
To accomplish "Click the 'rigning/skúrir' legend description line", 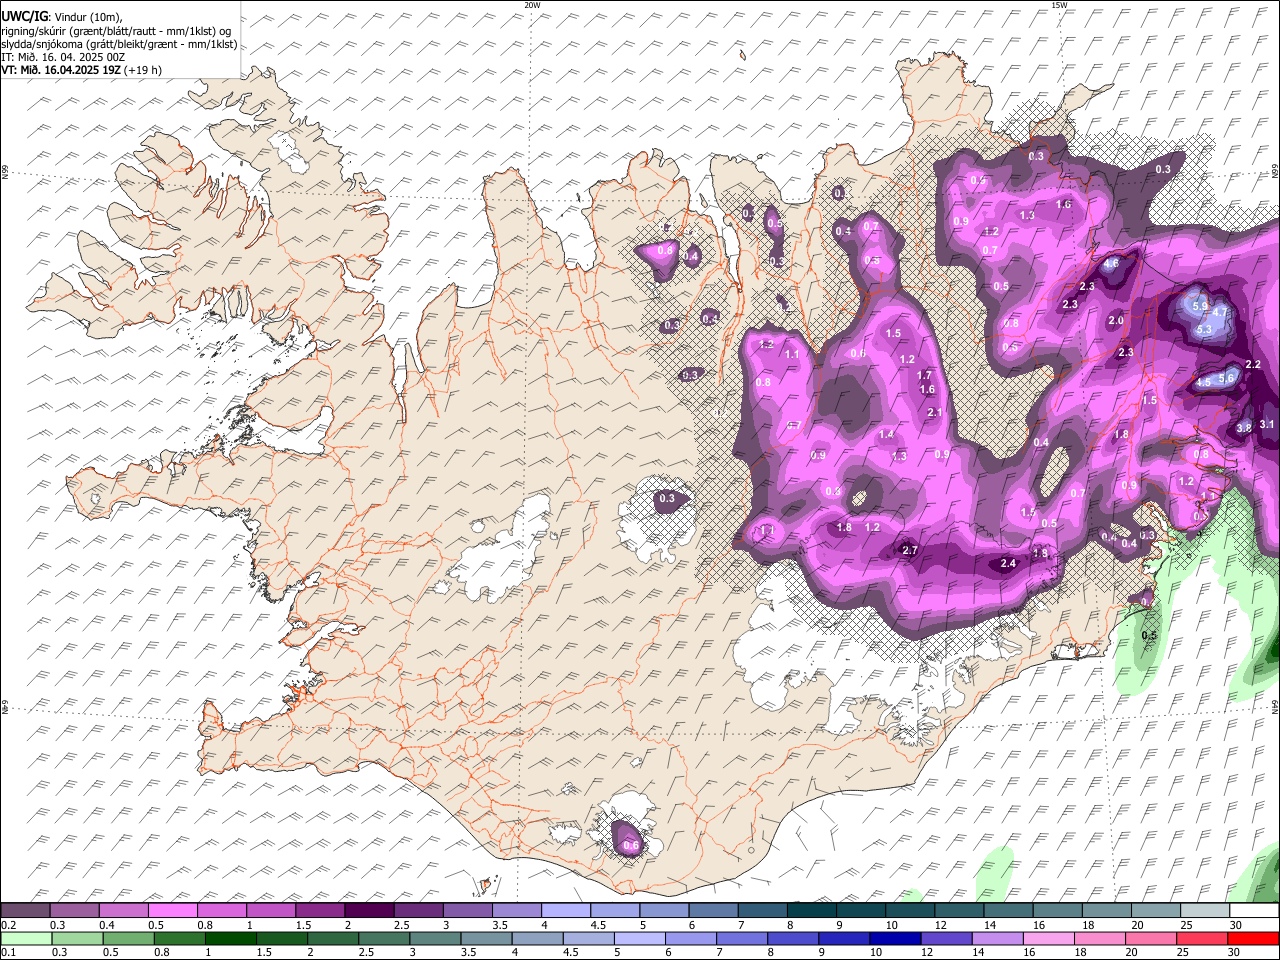I will (116, 31).
